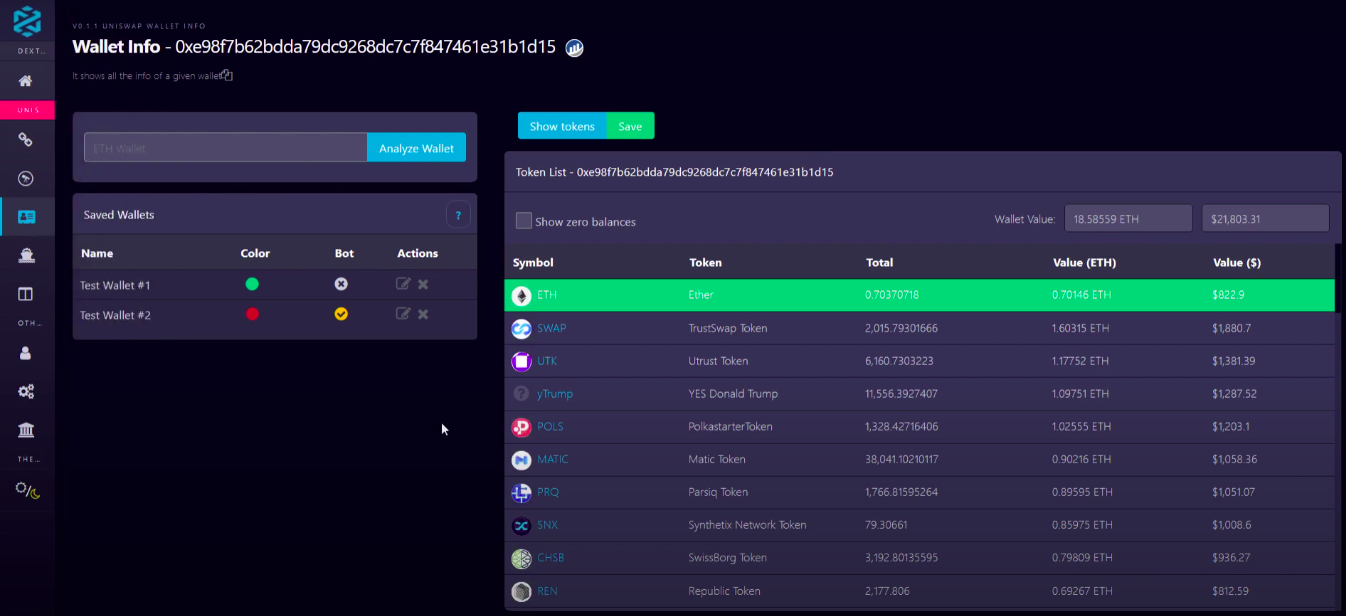Click the $1,880.7 value cell

point(1231,328)
